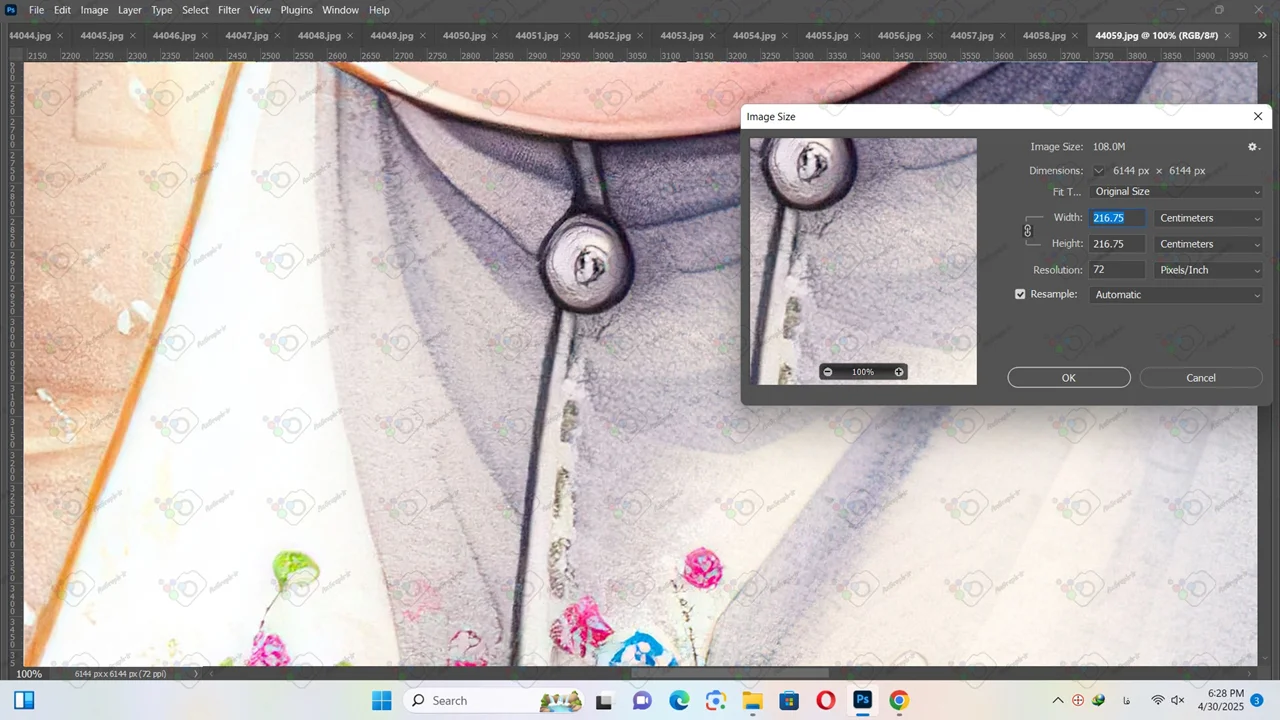Screen dimensions: 1280x720
Task: Open the Fit To Original Size dropdown
Action: coord(1176,192)
